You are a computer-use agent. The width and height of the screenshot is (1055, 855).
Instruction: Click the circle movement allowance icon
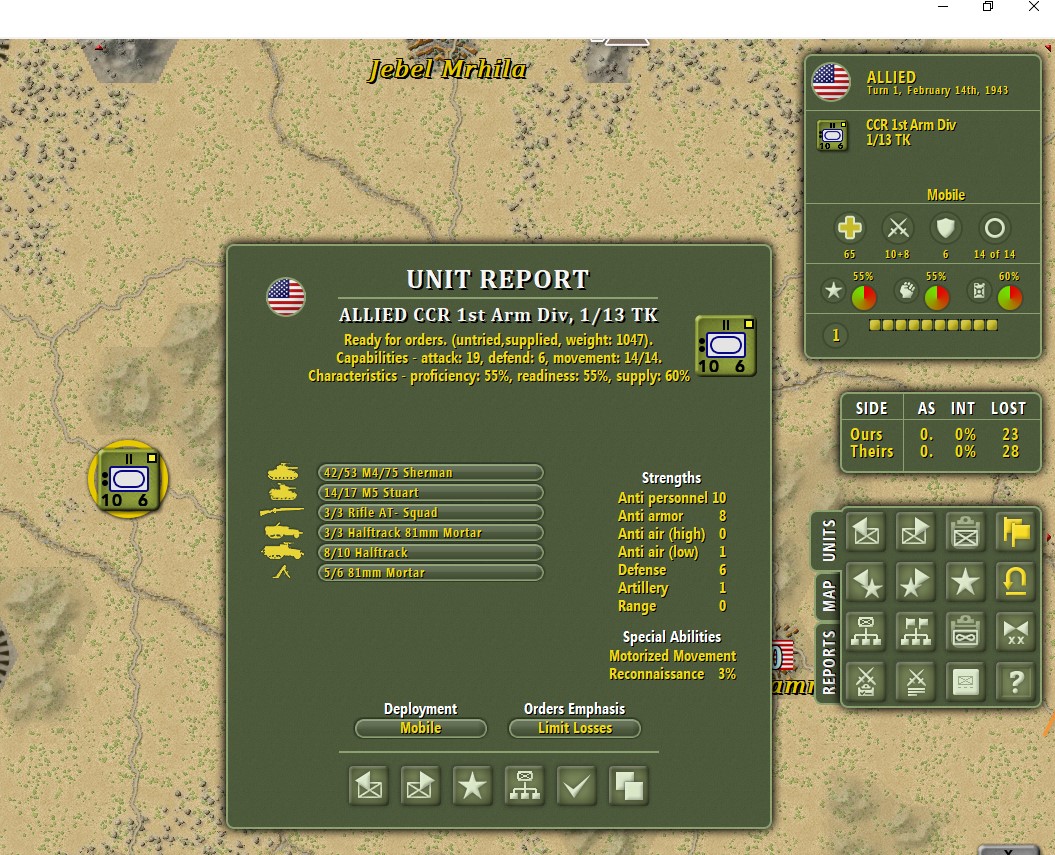tap(994, 228)
